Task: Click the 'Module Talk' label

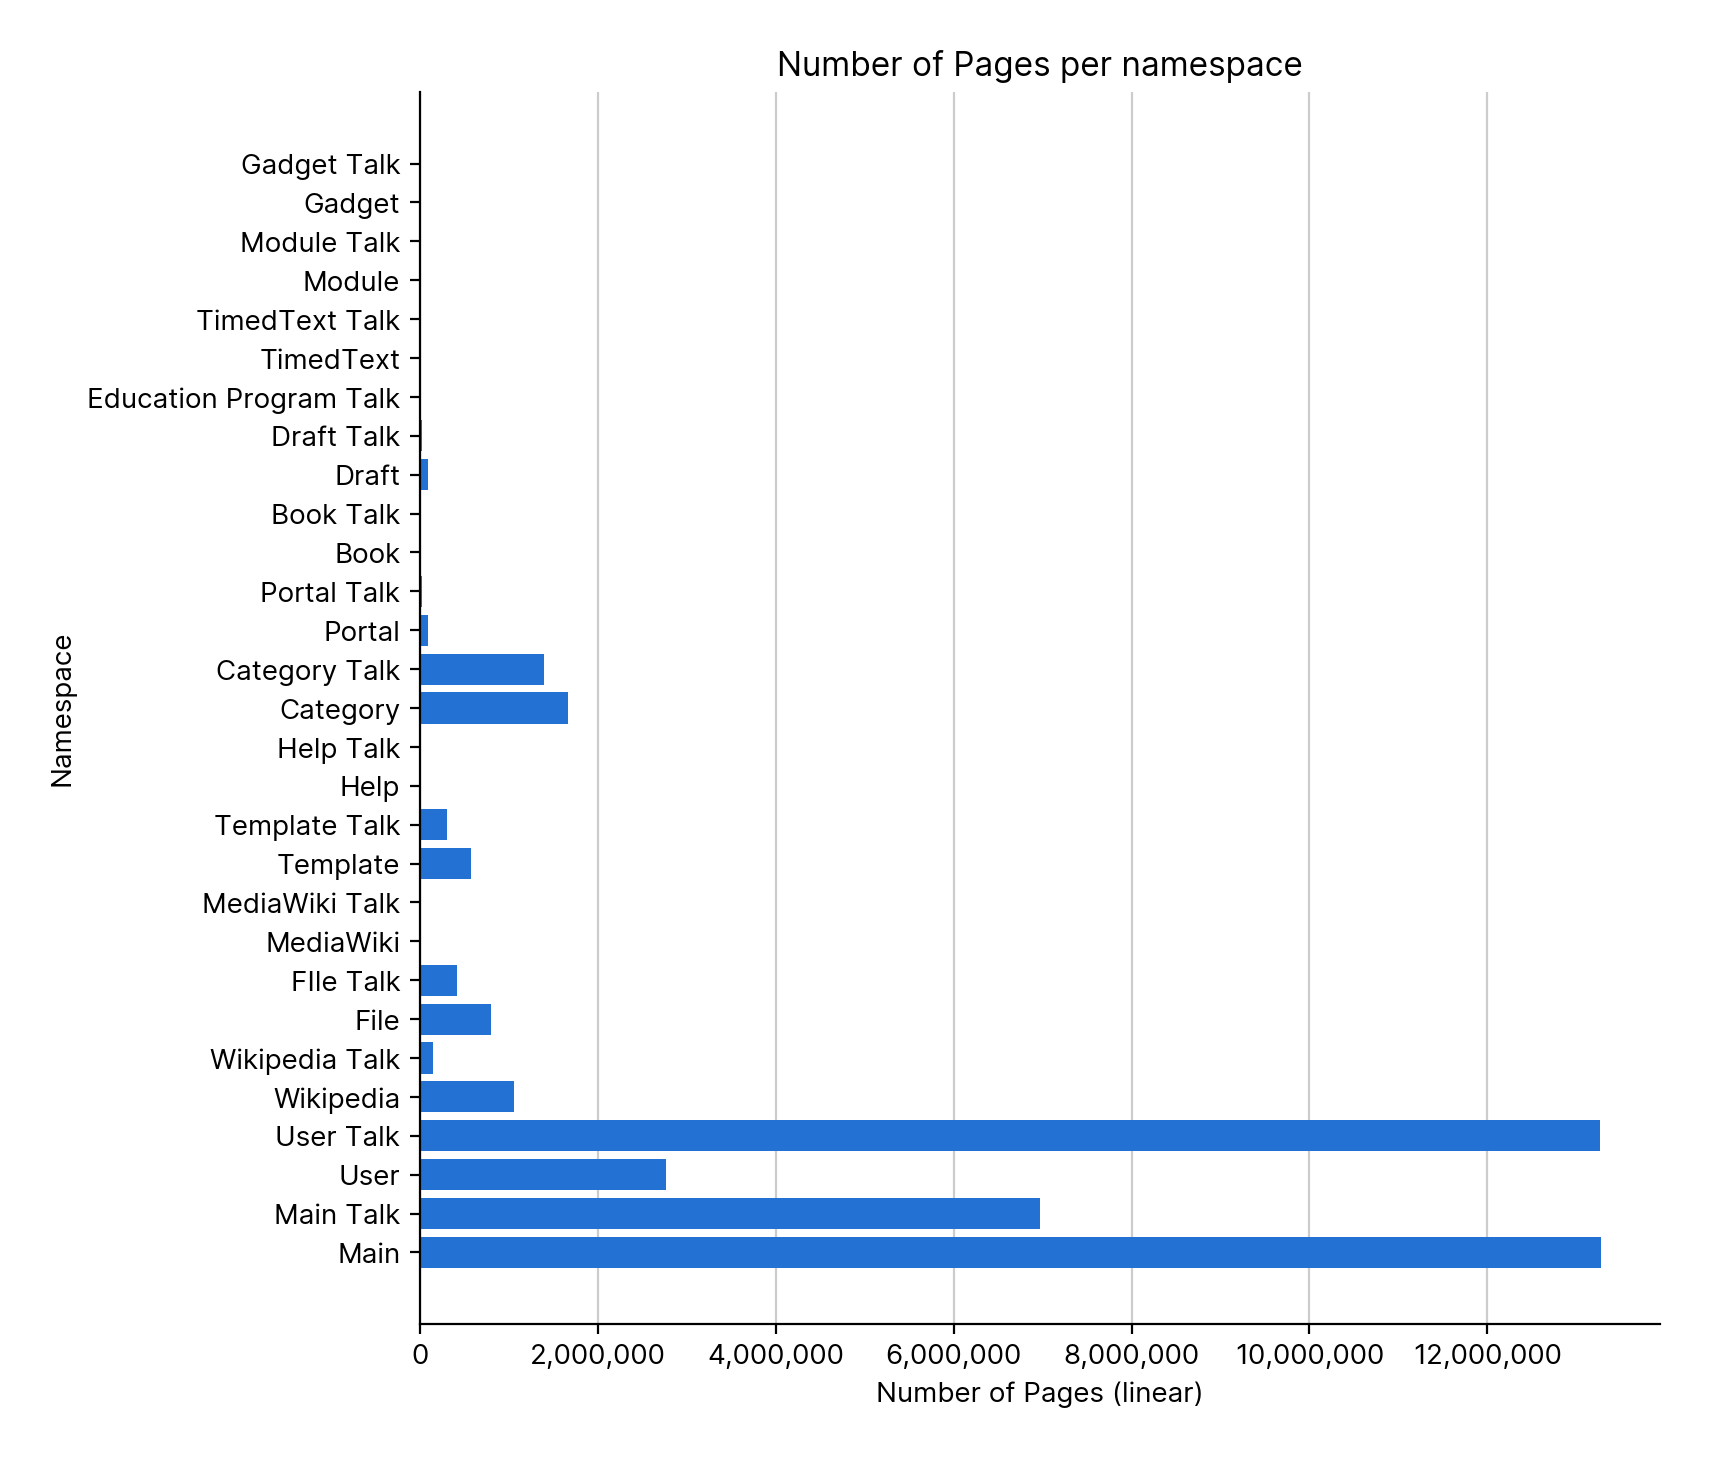Action: click(x=320, y=242)
